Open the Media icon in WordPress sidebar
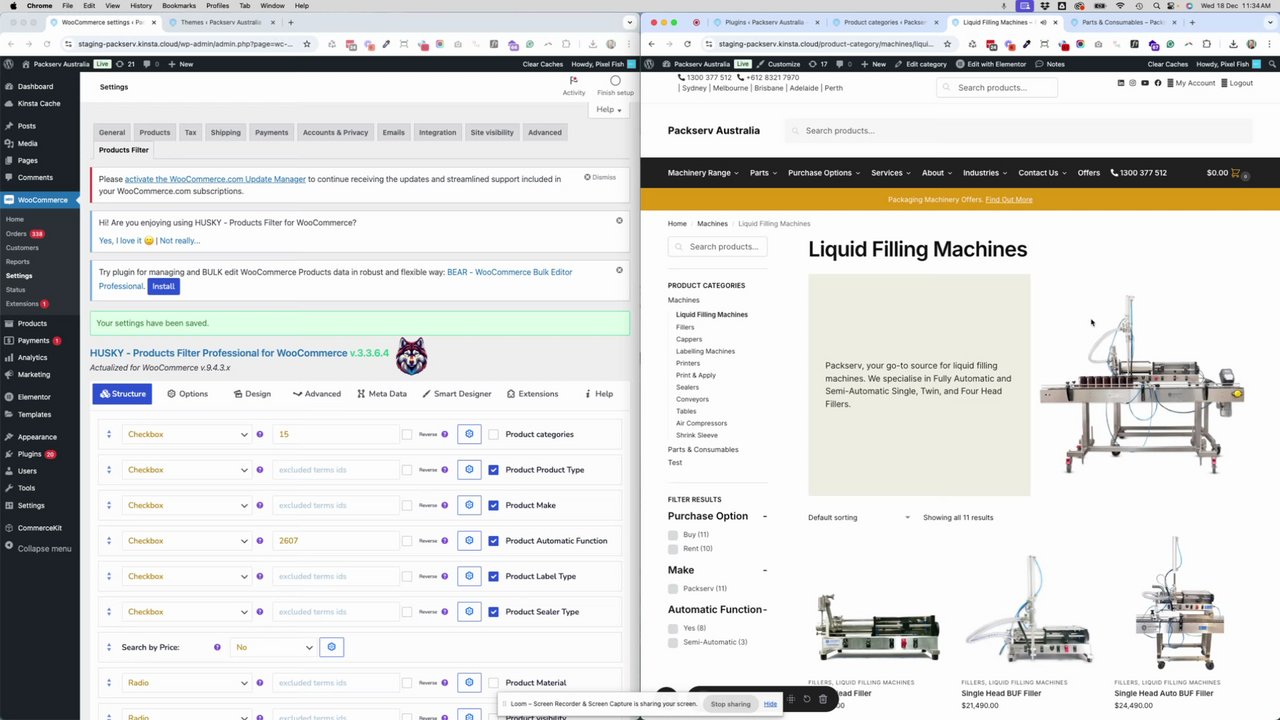Image resolution: width=1280 pixels, height=720 pixels. coord(9,143)
